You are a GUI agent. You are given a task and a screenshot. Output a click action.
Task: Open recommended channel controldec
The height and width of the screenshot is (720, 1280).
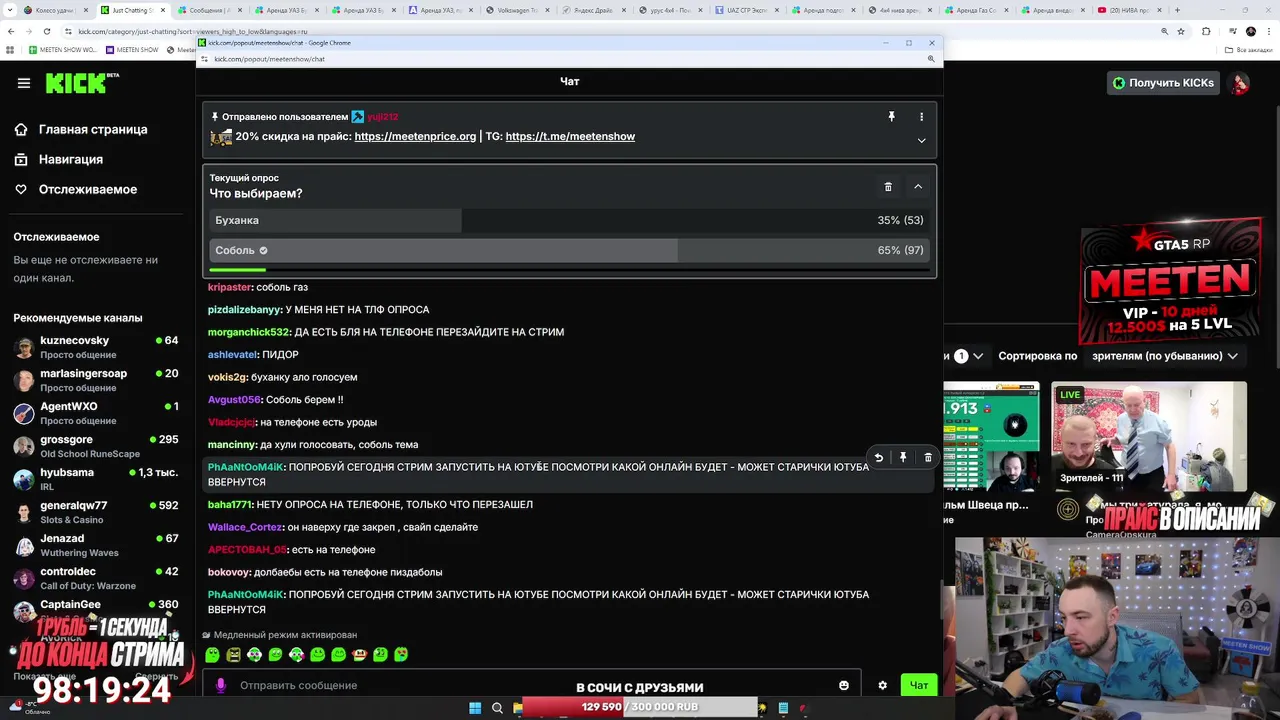click(x=96, y=578)
